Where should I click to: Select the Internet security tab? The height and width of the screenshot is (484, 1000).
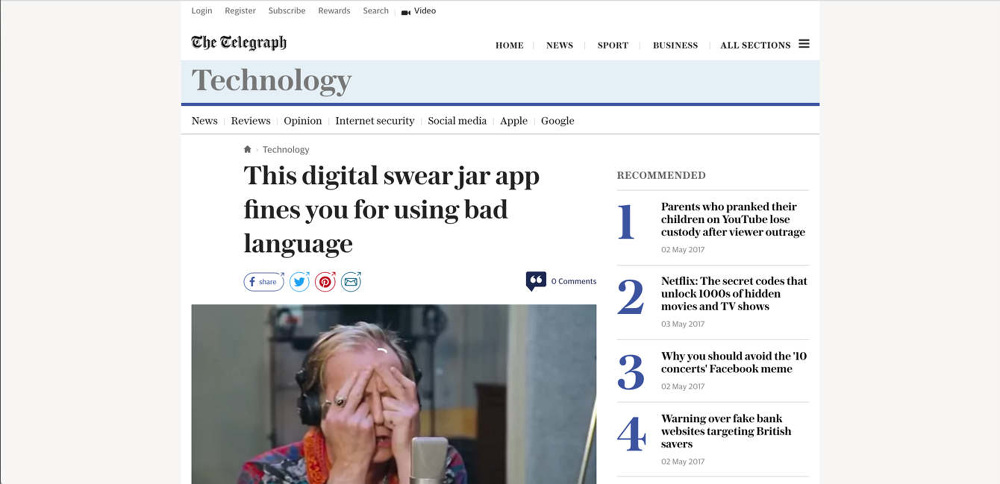click(x=374, y=121)
